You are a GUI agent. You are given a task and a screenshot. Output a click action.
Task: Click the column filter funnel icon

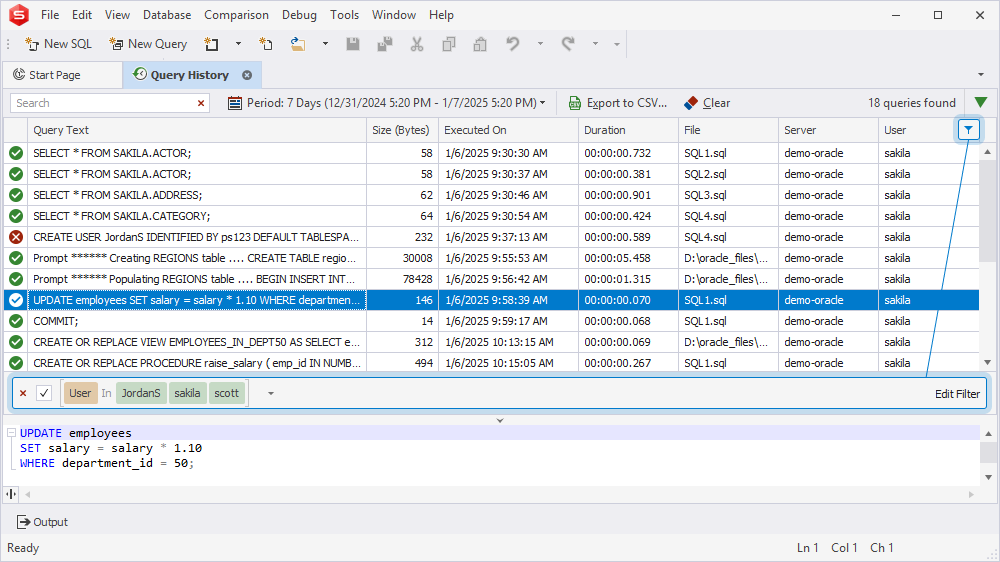(x=968, y=130)
